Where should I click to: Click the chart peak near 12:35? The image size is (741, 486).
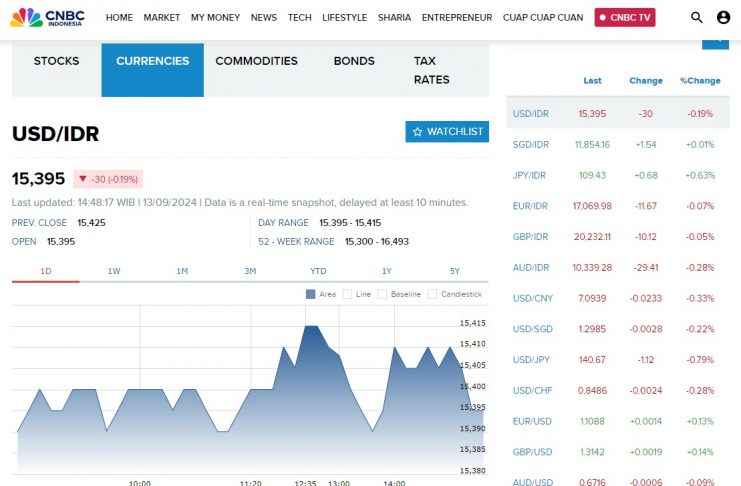311,327
